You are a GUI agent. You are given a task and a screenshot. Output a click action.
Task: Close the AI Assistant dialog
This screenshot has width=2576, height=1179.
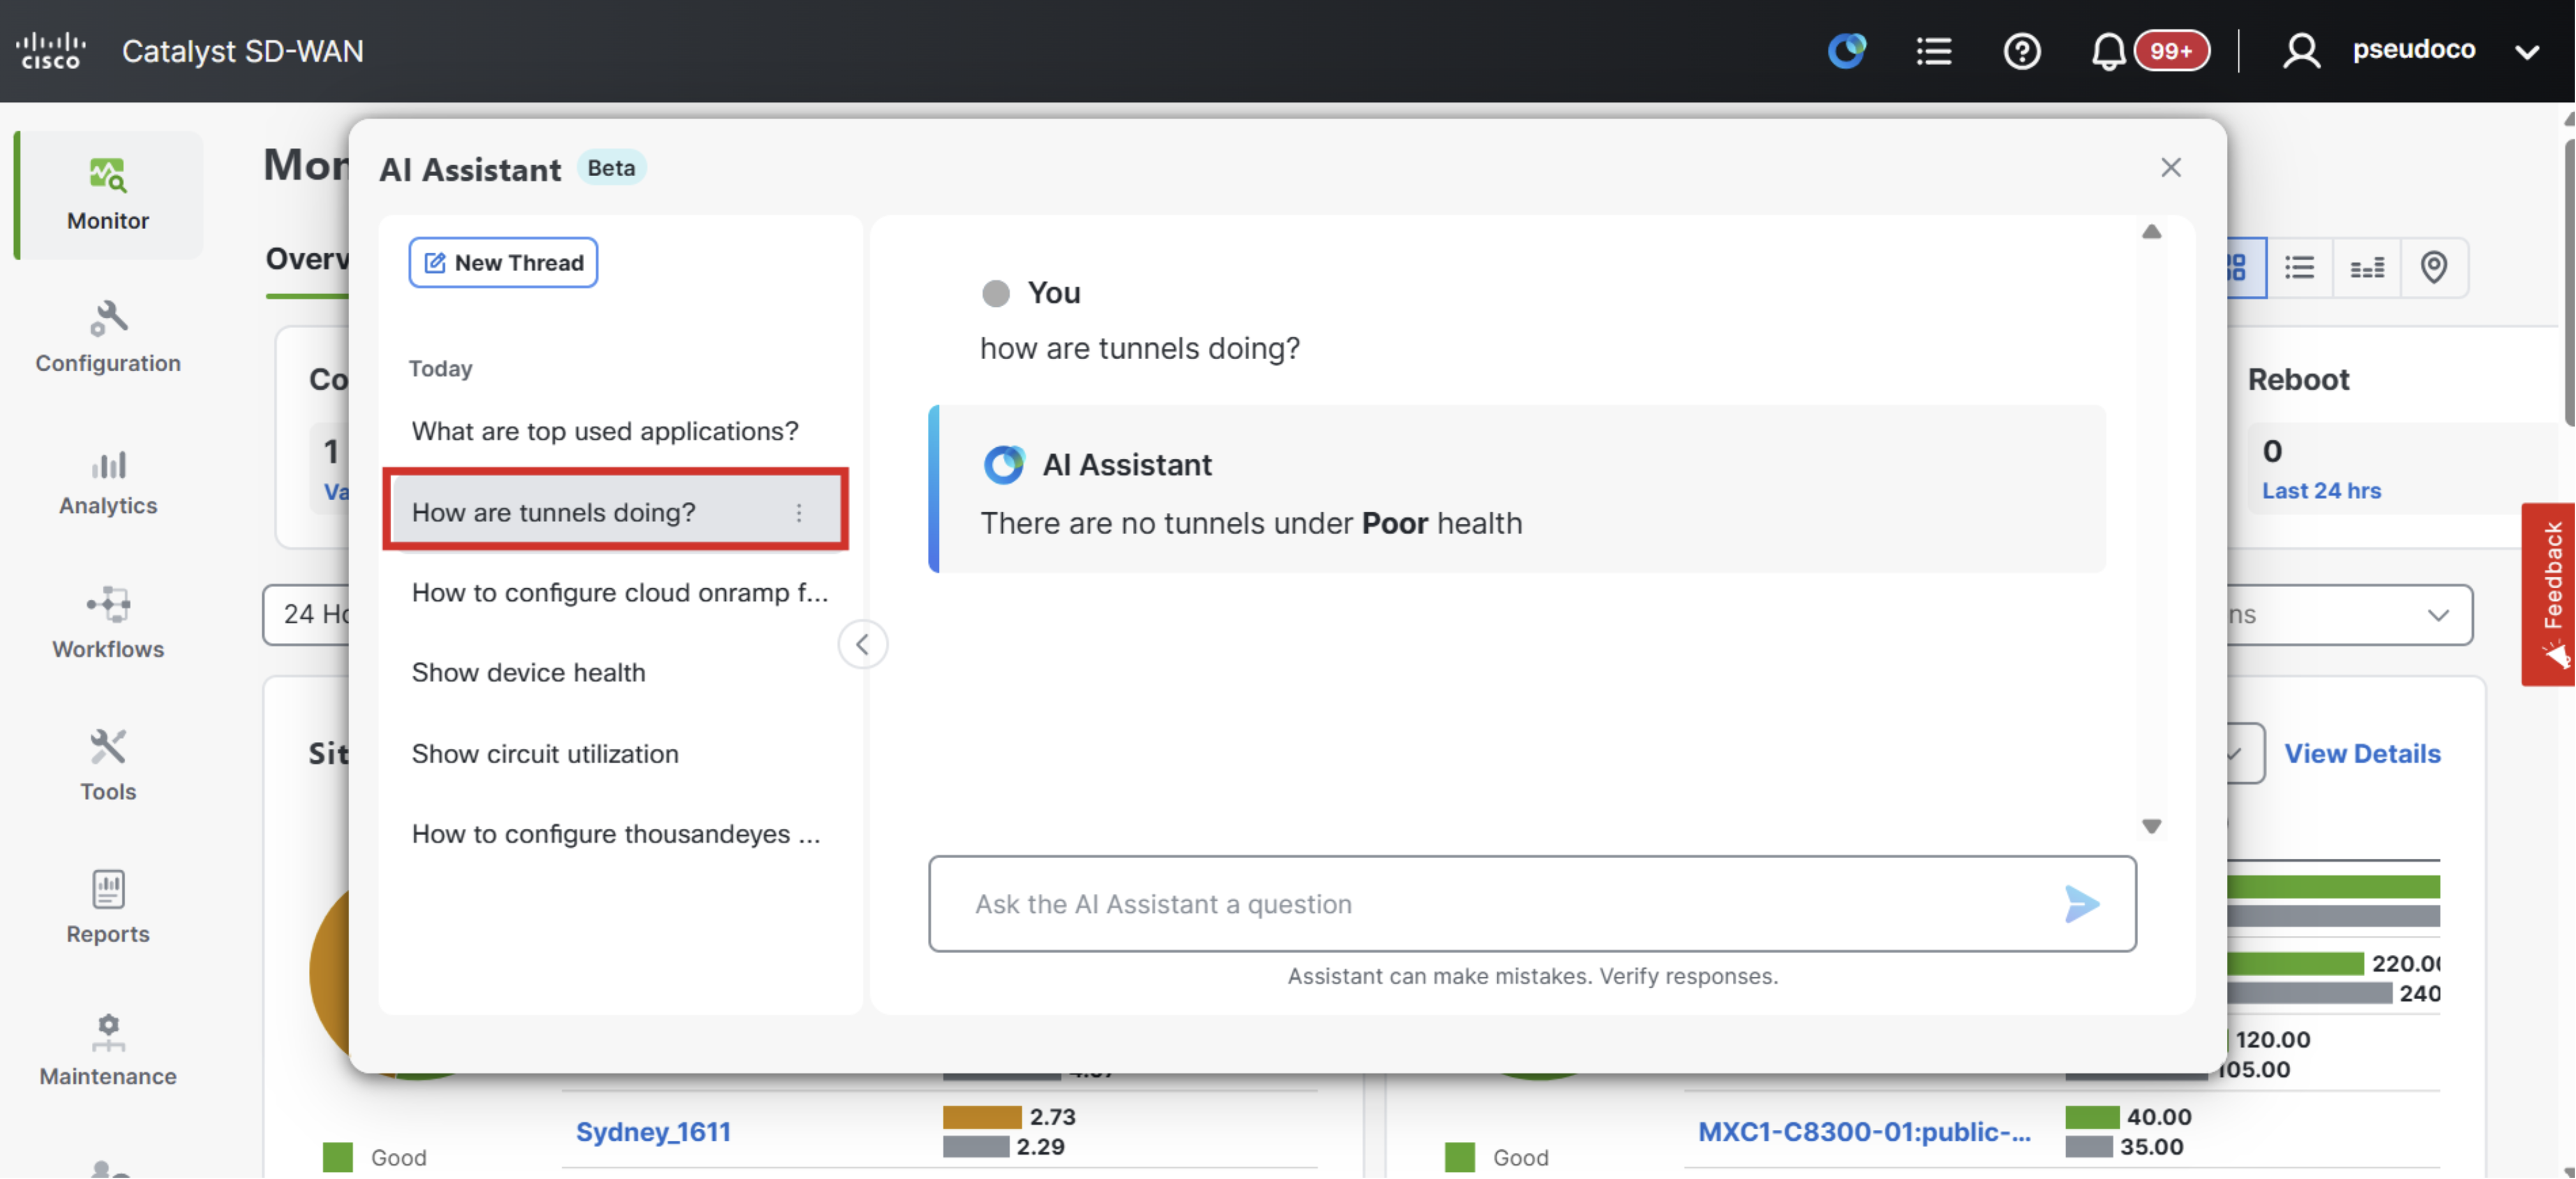[x=2170, y=167]
